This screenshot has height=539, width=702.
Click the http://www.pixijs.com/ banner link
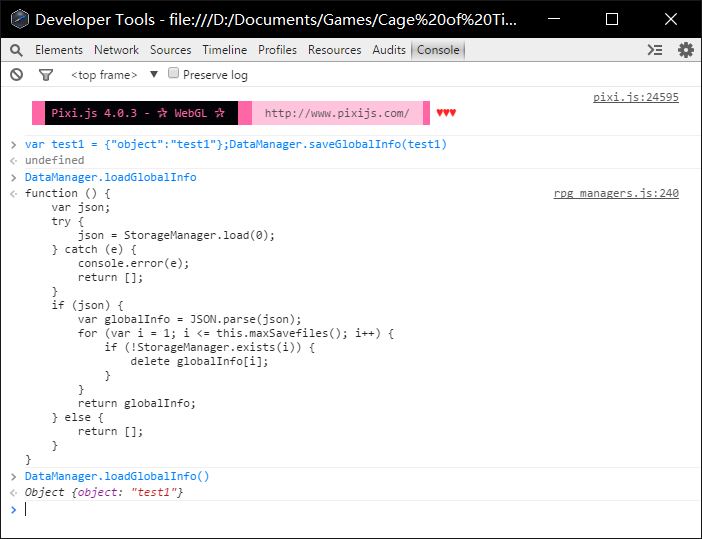(x=337, y=113)
